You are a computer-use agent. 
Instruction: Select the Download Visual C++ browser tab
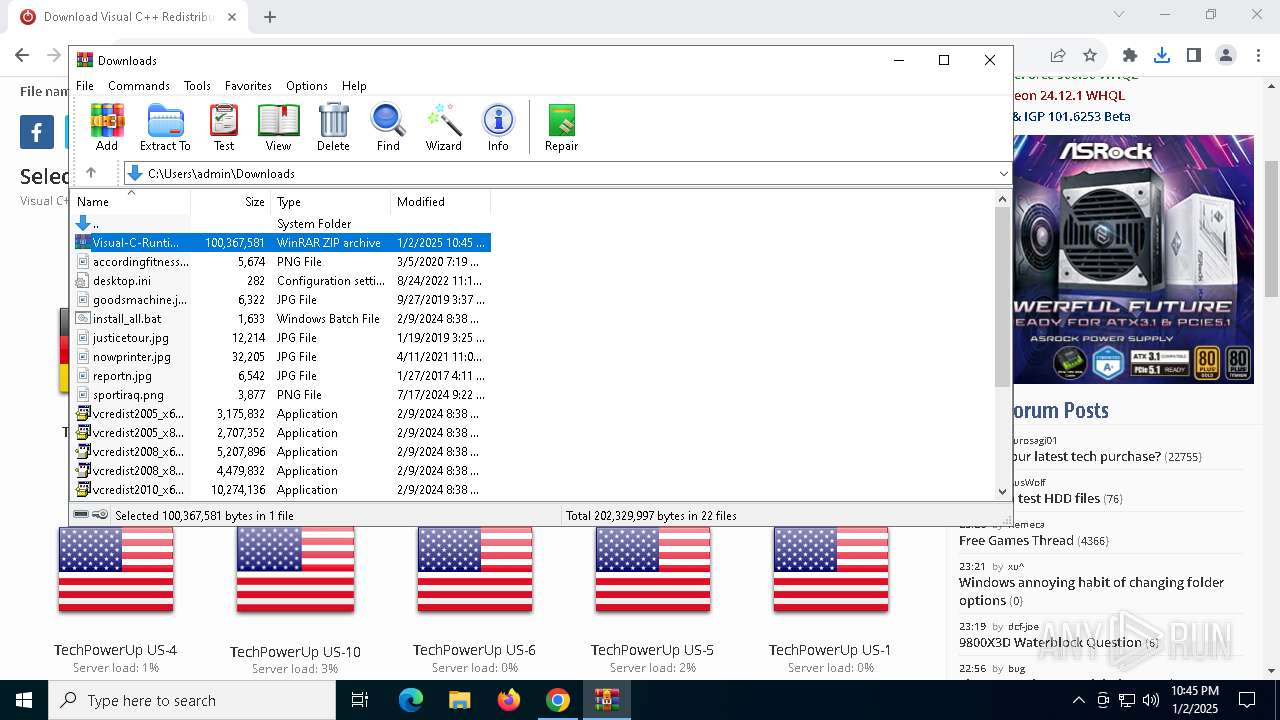(128, 17)
